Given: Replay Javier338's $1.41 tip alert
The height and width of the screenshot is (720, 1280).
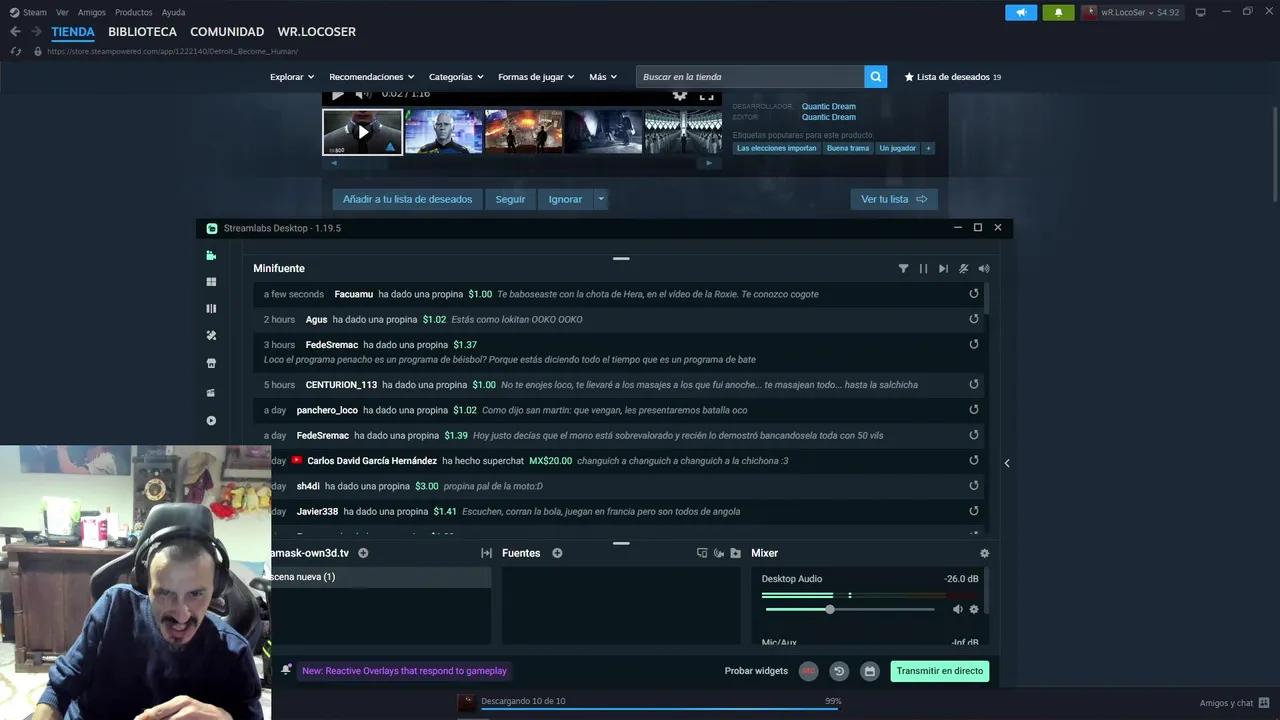Looking at the screenshot, I should point(974,511).
